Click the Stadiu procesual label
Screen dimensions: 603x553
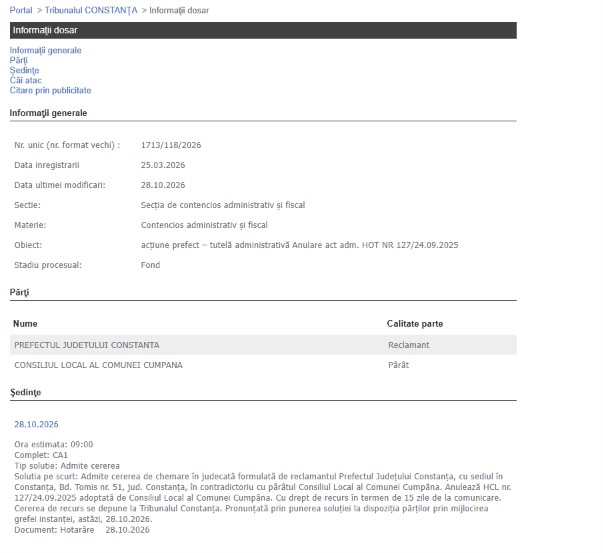click(48, 265)
